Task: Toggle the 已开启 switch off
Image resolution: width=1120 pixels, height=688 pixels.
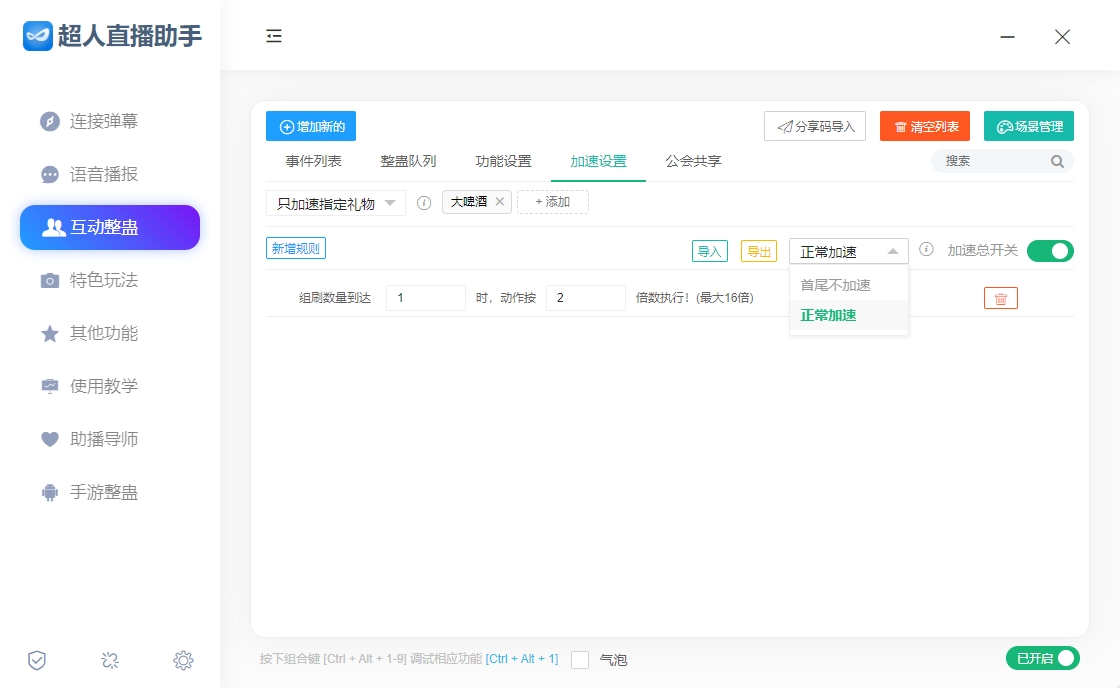Action: [x=1043, y=658]
